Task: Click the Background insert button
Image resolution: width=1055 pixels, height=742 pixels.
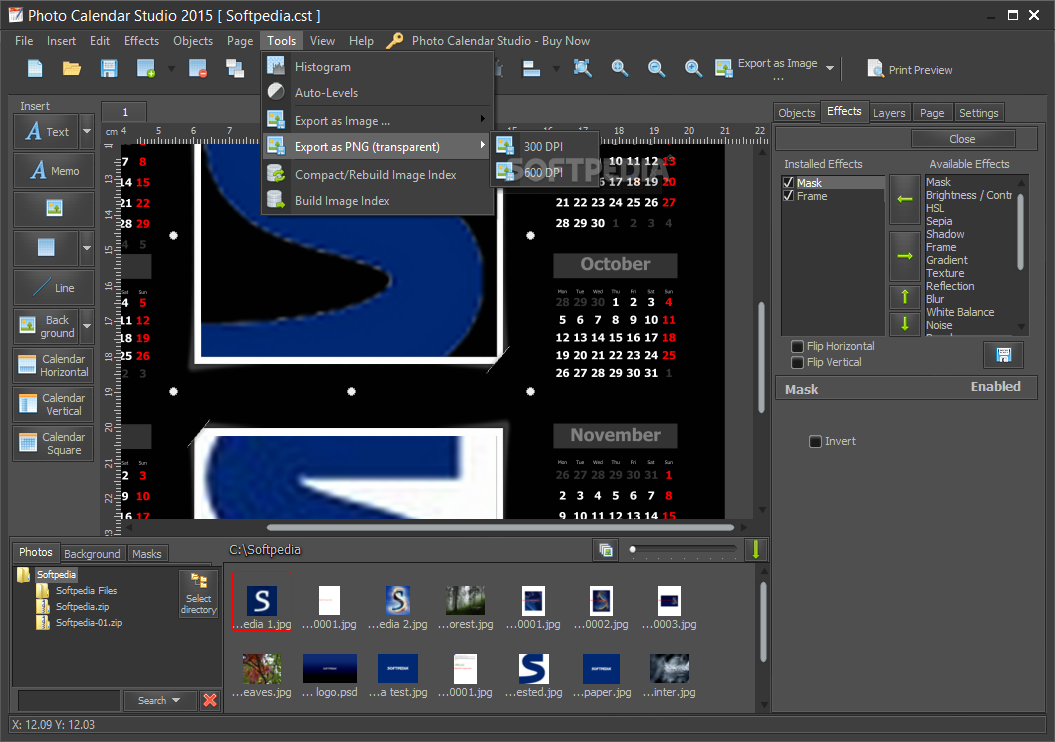Action: (46, 326)
